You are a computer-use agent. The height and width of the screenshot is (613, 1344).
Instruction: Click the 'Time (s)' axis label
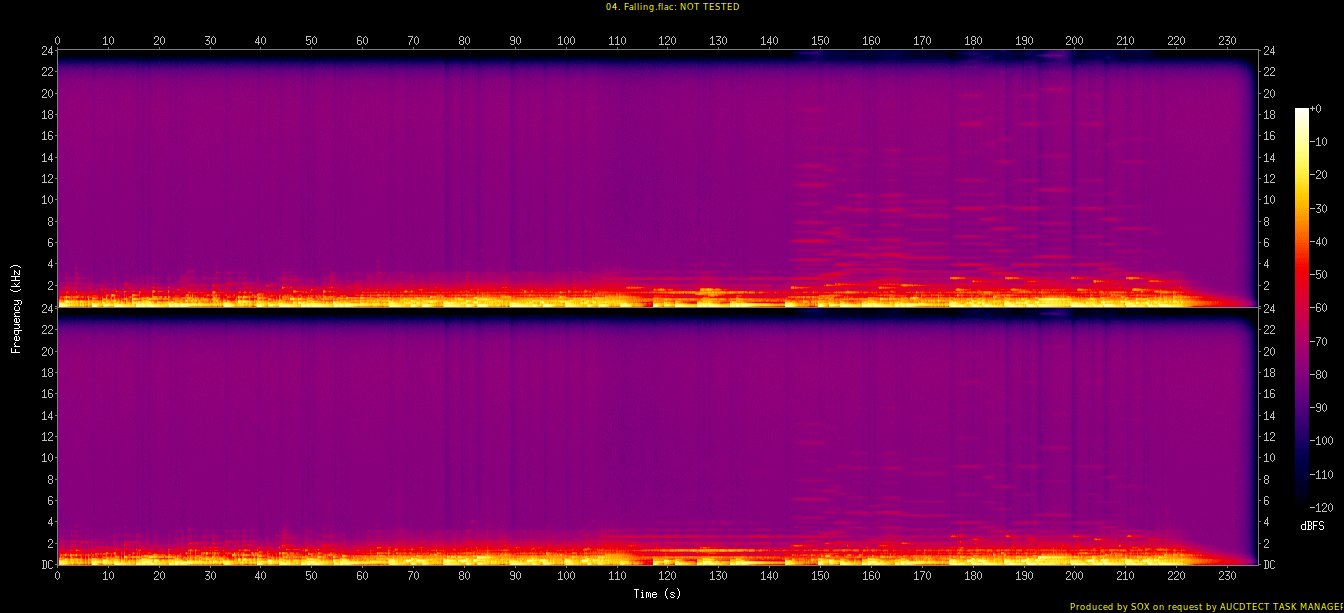click(x=657, y=594)
